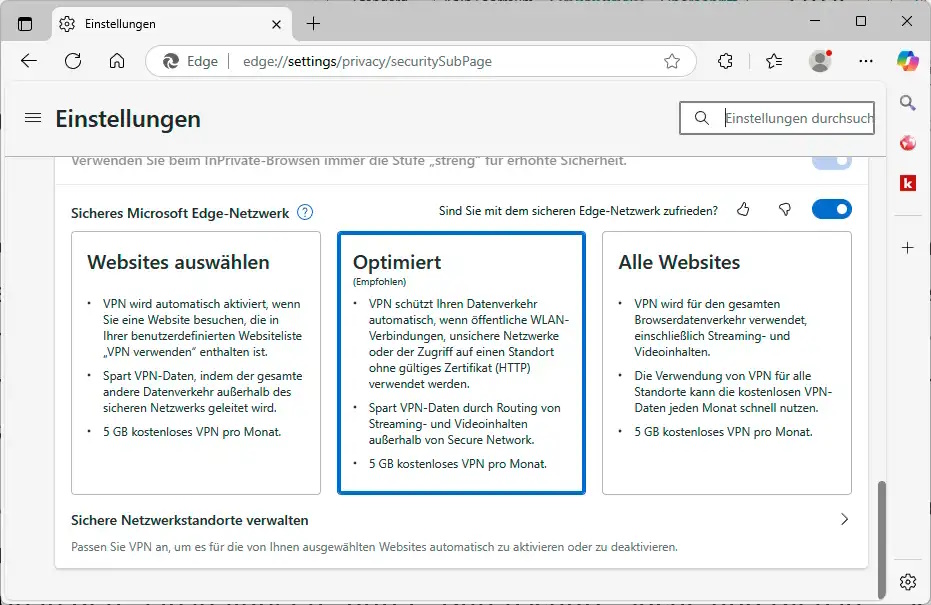Click the new tab plus button
The height and width of the screenshot is (605, 931).
[x=313, y=23]
